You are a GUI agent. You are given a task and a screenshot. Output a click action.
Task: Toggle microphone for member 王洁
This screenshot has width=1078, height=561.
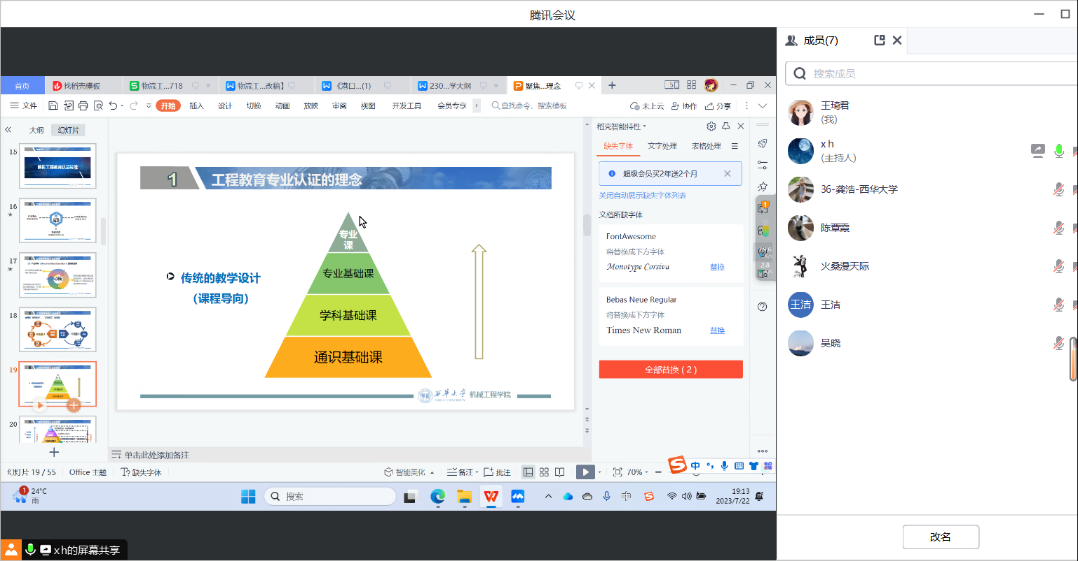click(1058, 304)
